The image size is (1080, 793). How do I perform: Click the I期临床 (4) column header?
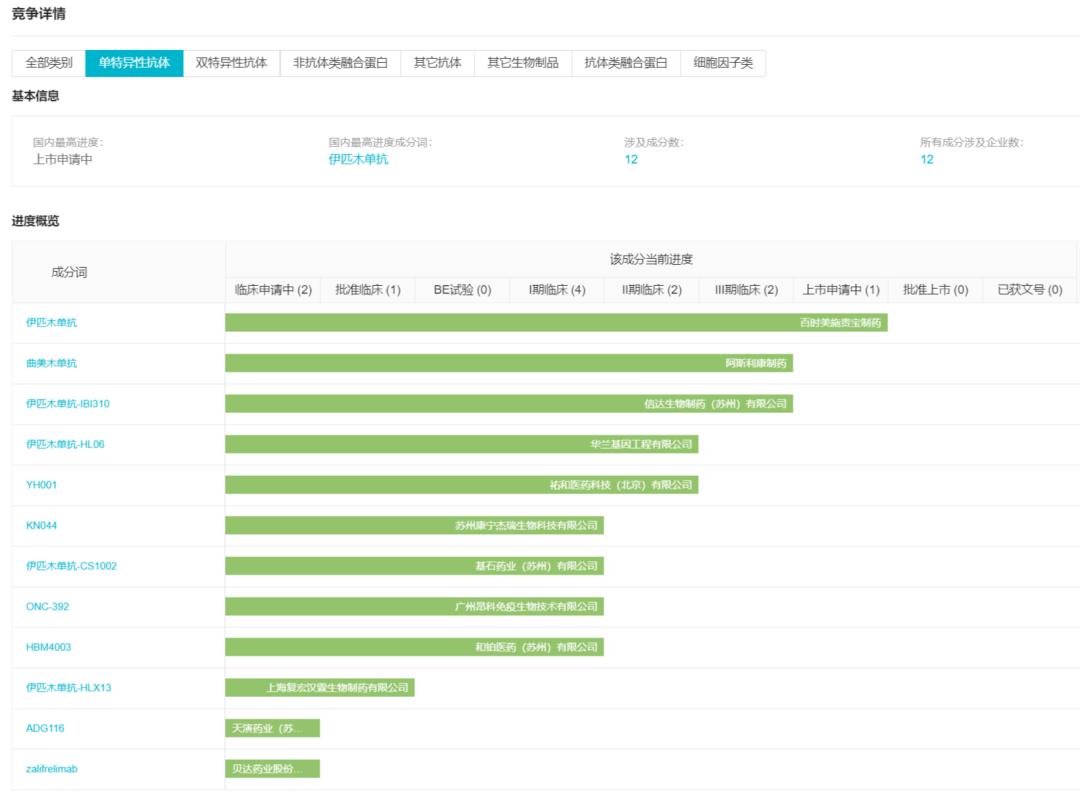[x=557, y=290]
